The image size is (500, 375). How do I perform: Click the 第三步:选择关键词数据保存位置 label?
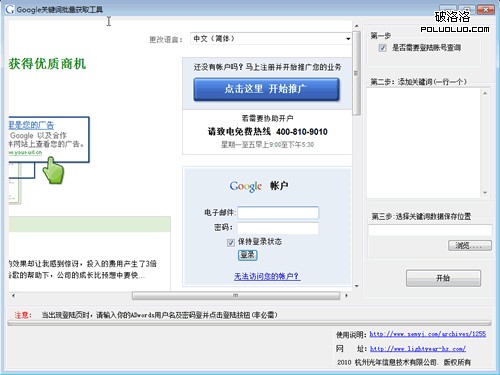click(x=421, y=217)
